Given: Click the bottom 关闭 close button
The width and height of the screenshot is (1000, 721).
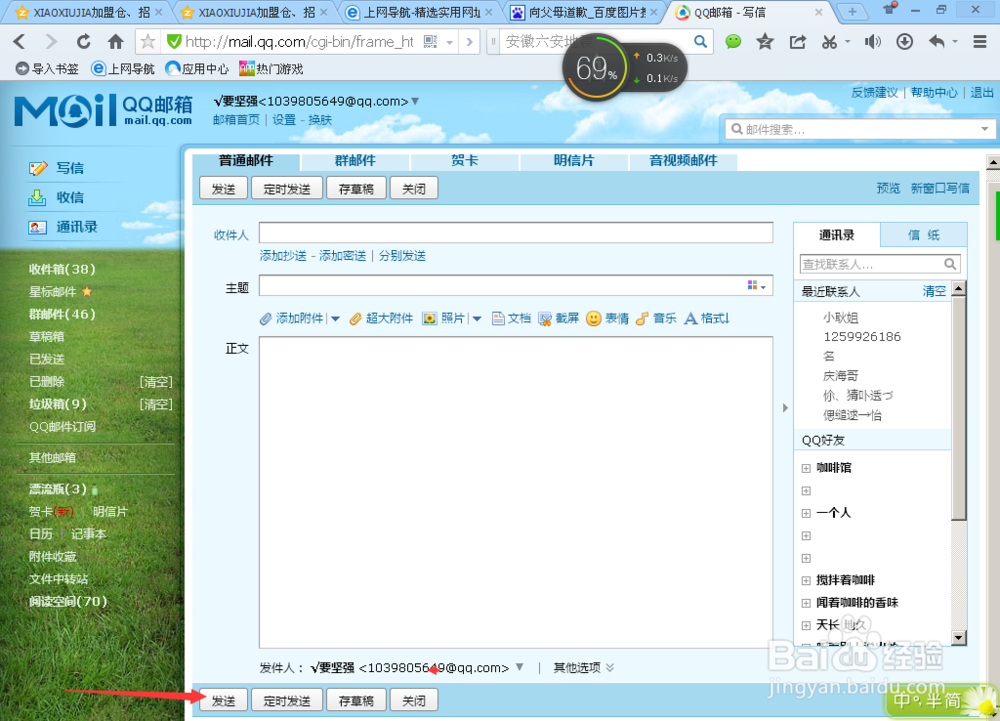Looking at the screenshot, I should point(414,701).
